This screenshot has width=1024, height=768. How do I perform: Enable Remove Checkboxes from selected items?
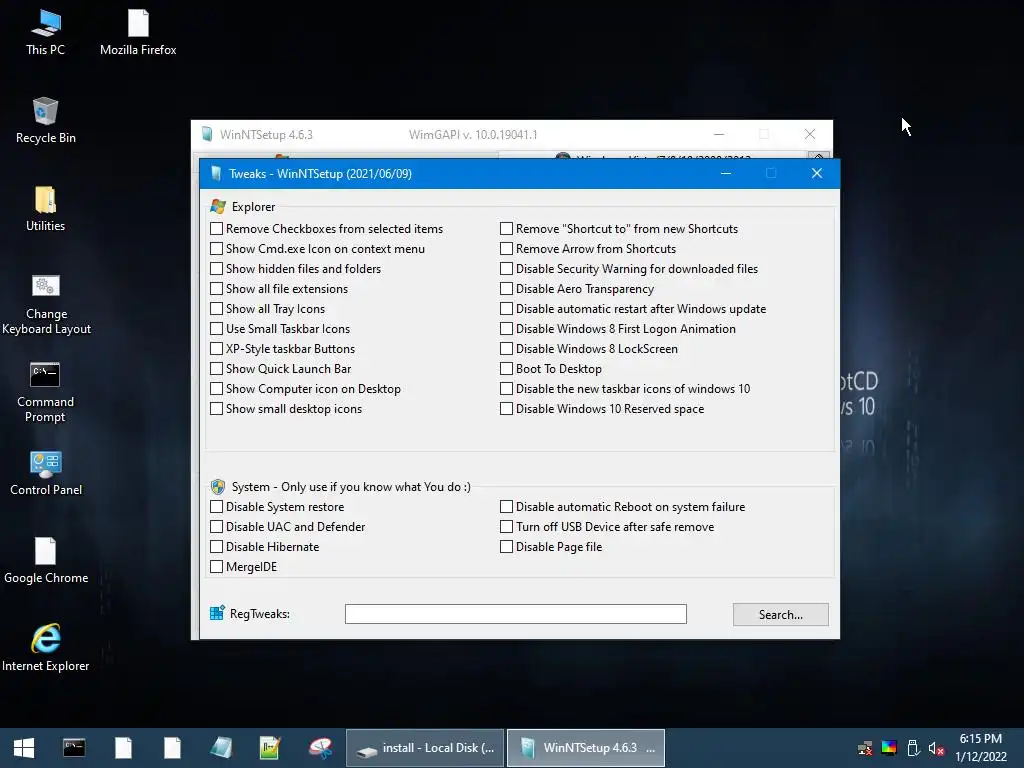tap(216, 229)
